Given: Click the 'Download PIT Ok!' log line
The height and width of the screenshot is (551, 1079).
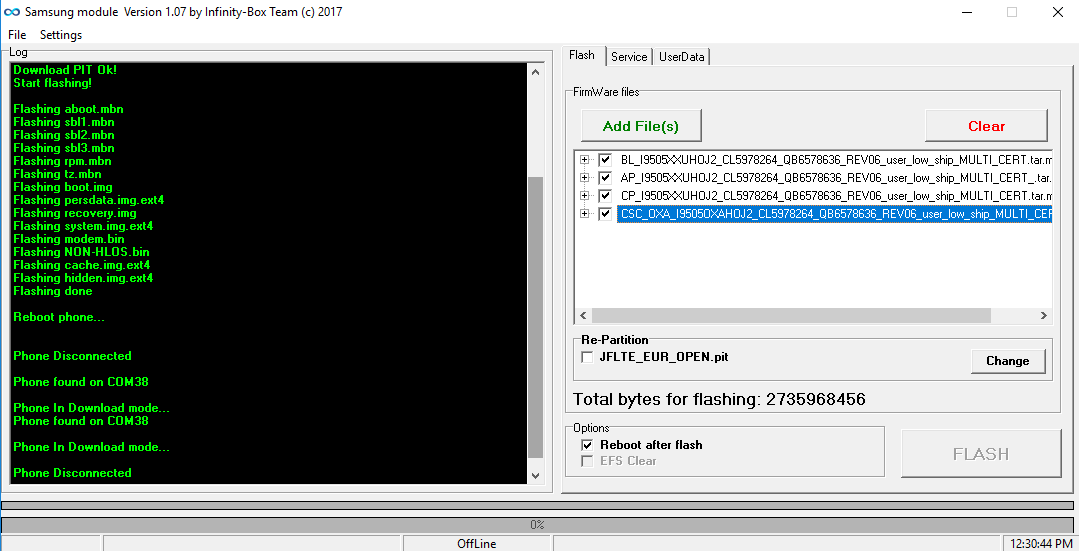Looking at the screenshot, I should tap(65, 69).
